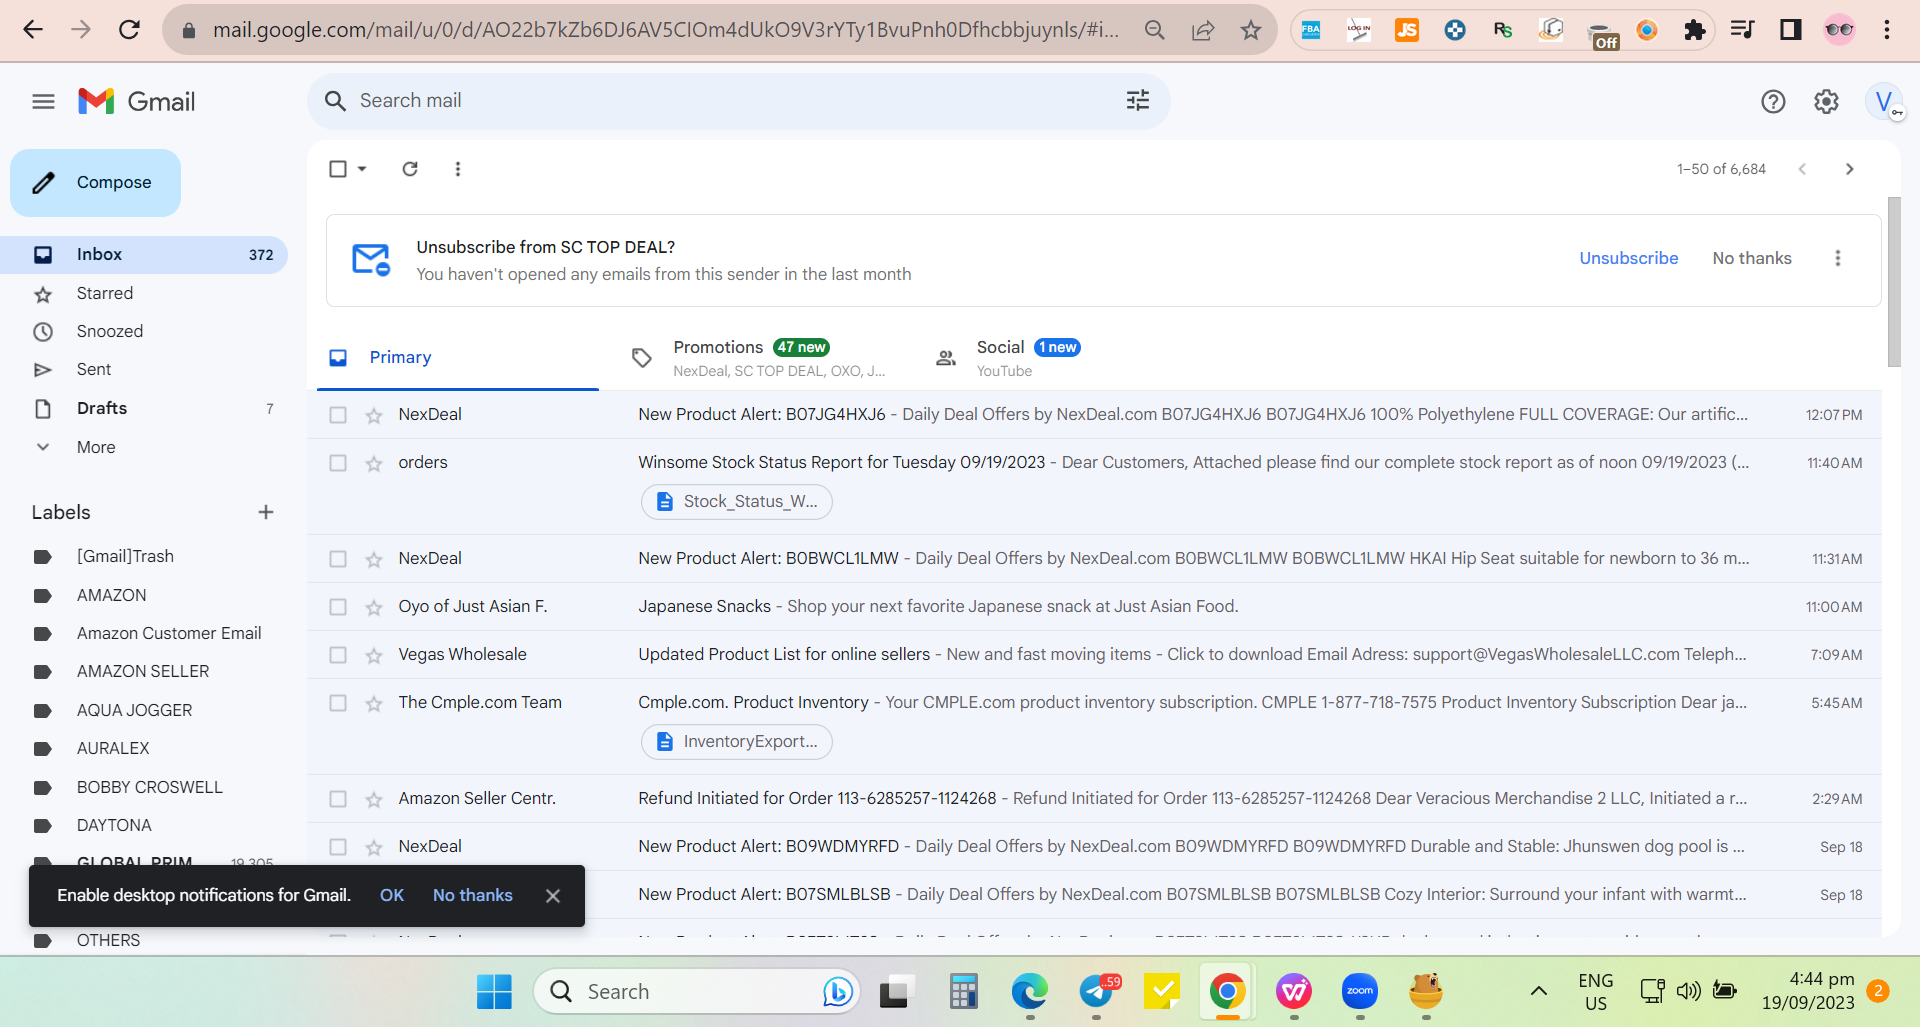Open the Starred folder
Viewport: 1920px width, 1027px height.
click(144, 293)
